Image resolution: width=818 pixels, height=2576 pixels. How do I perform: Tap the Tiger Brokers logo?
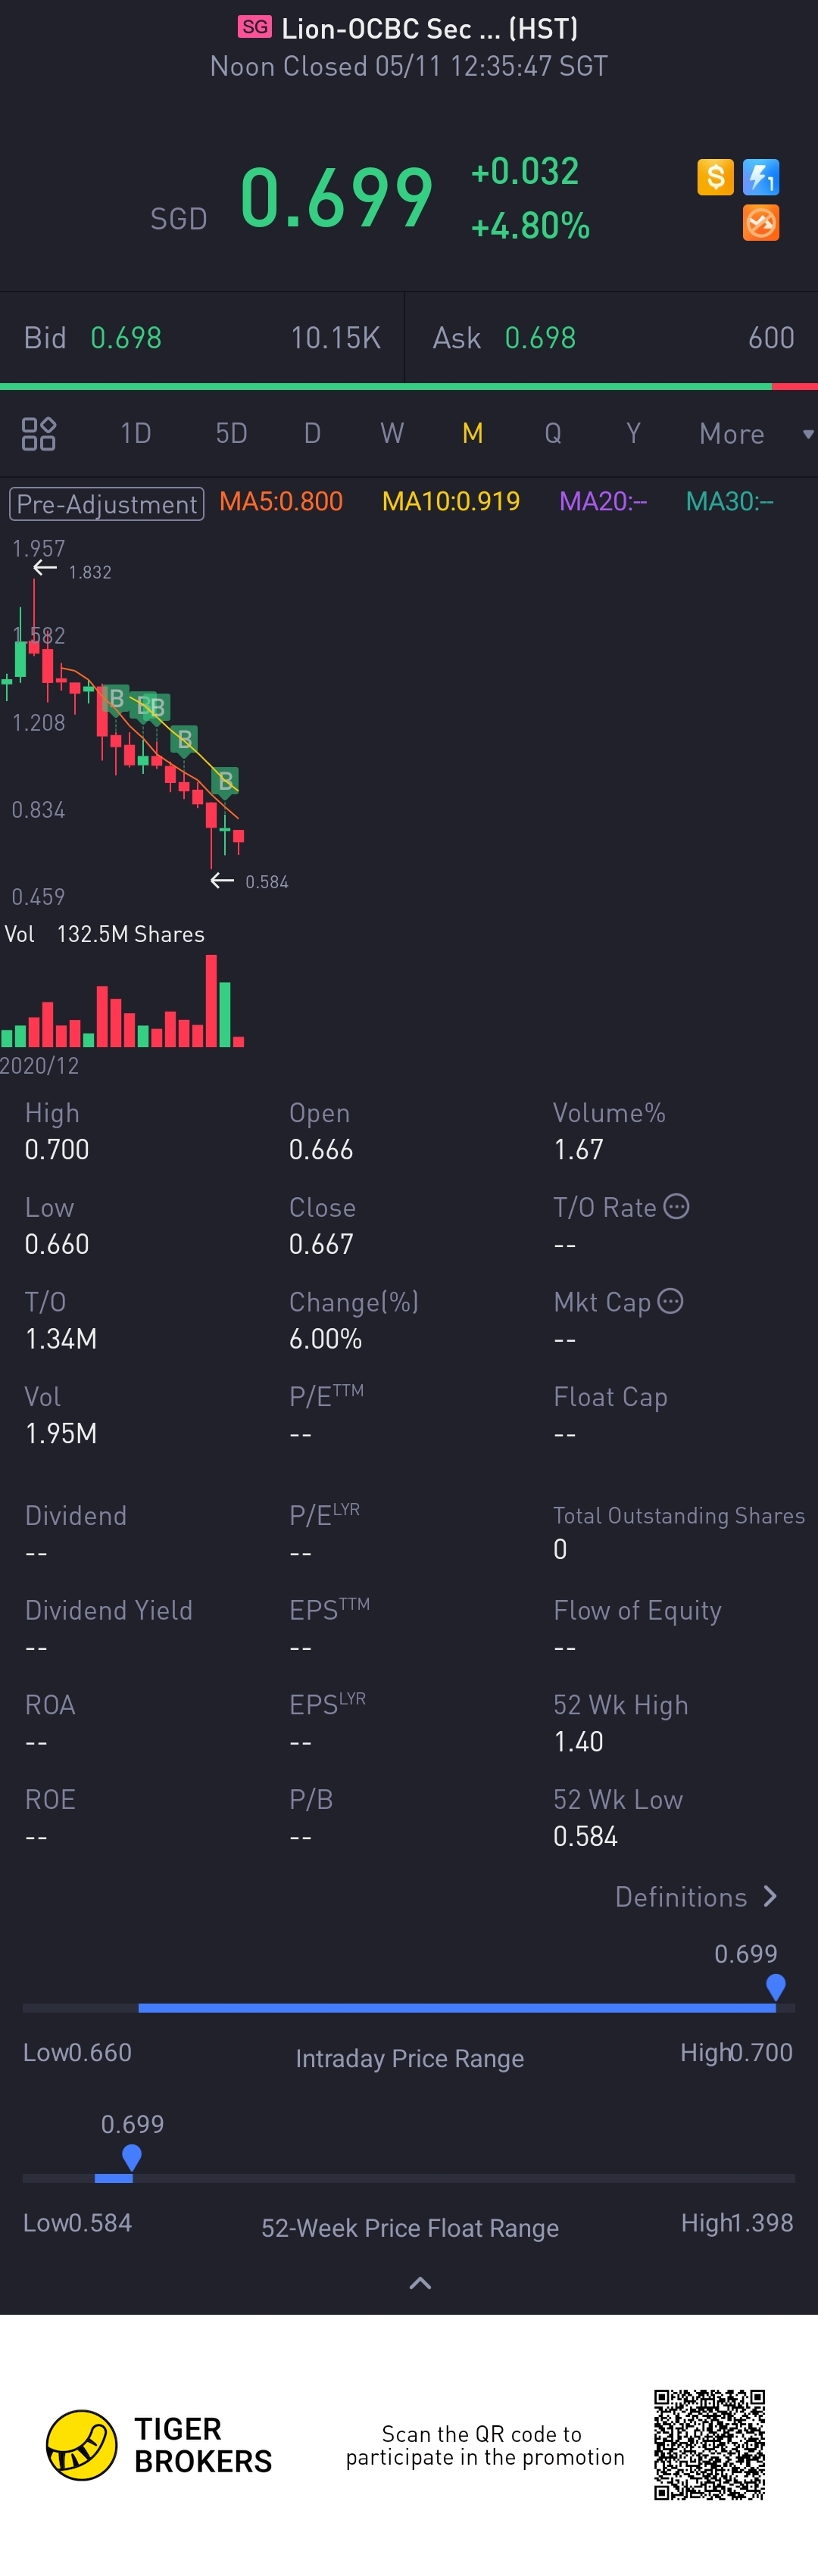[82, 2445]
